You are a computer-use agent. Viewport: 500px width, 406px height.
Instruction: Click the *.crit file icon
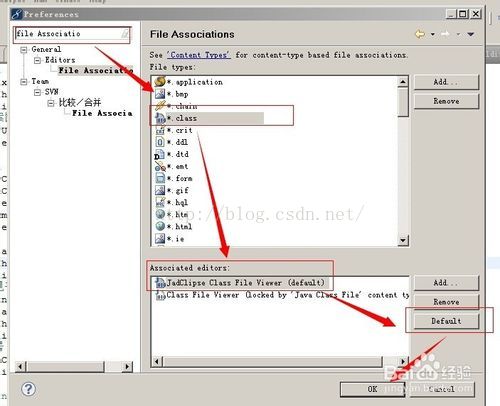click(x=160, y=130)
